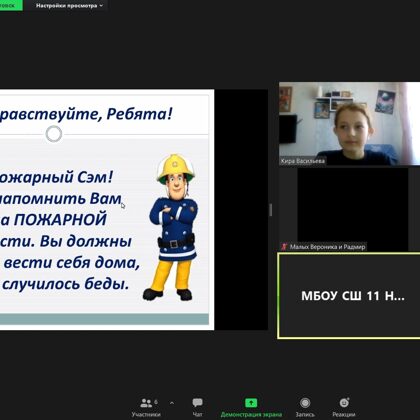This screenshot has height=420, width=420.
Task: Click muted microphone icon on Малых Вероника tile
Action: (284, 247)
